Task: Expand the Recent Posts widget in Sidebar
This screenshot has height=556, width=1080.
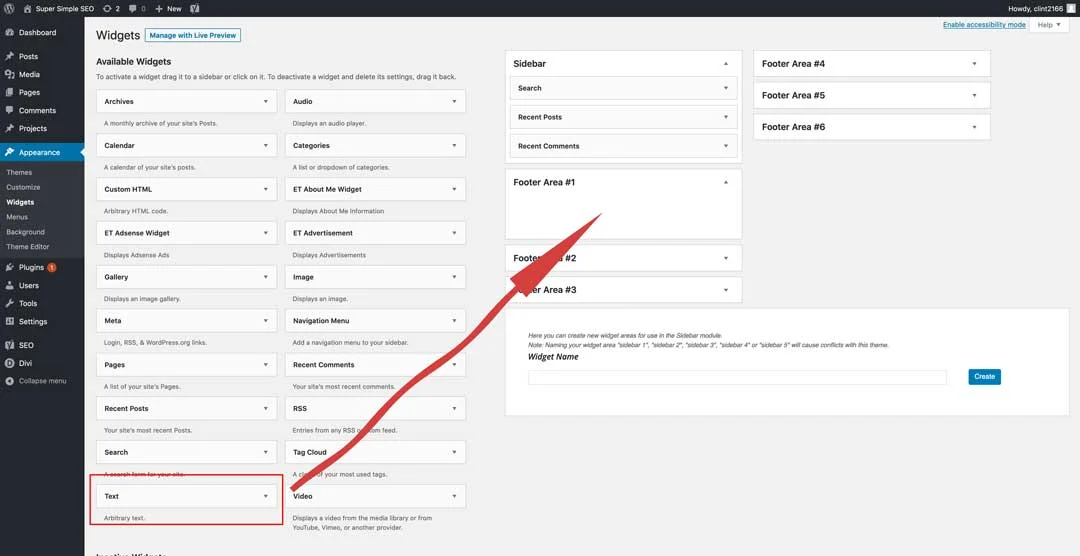Action: (726, 117)
